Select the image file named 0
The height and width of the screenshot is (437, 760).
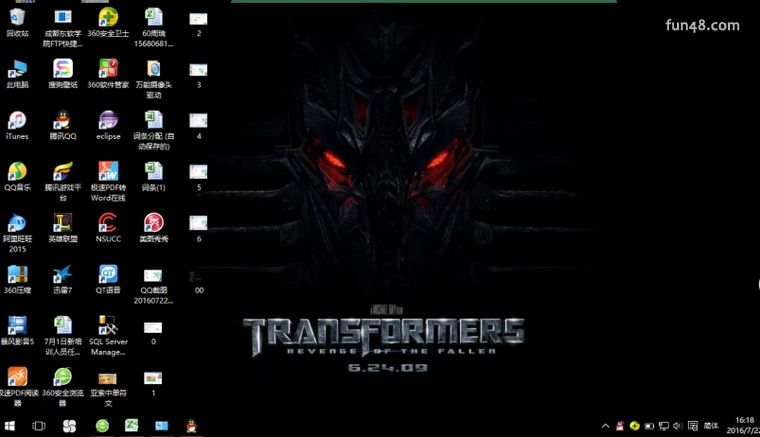[153, 328]
